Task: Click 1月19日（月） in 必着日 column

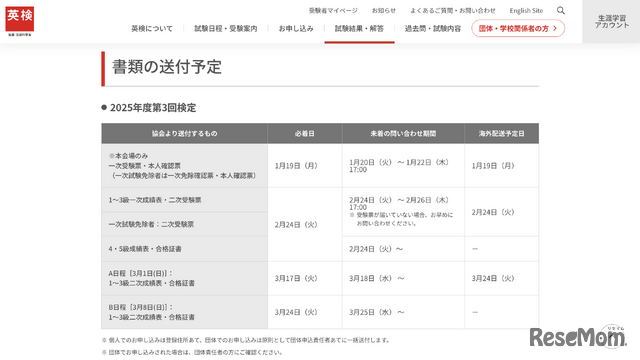Action: 296,166
